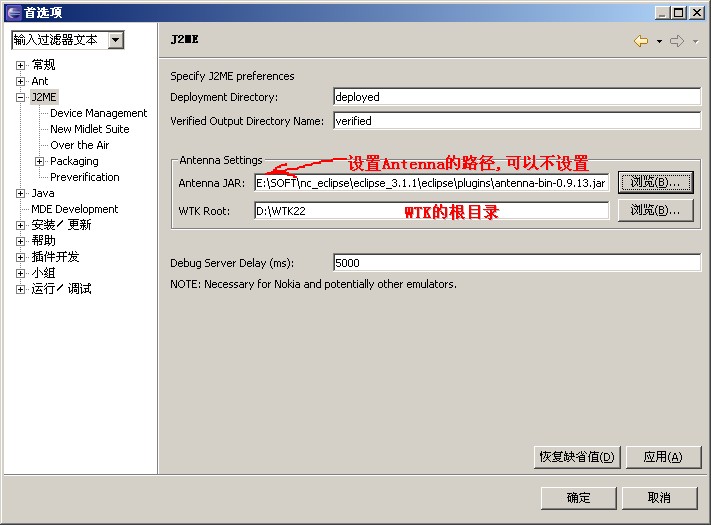Screen dimensions: 711x525
Task: Open MDE Development preferences page
Action: (x=75, y=209)
